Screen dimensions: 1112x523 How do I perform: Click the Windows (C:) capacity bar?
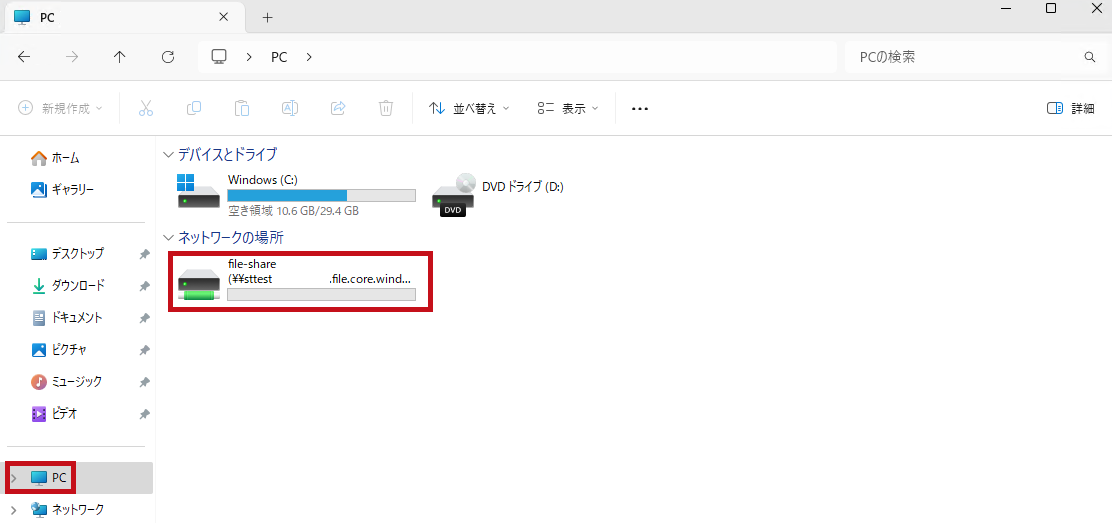(321, 196)
